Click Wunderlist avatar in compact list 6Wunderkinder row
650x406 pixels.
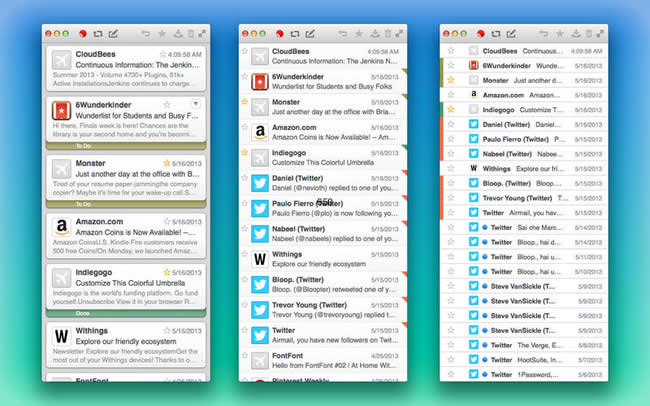[x=473, y=66]
